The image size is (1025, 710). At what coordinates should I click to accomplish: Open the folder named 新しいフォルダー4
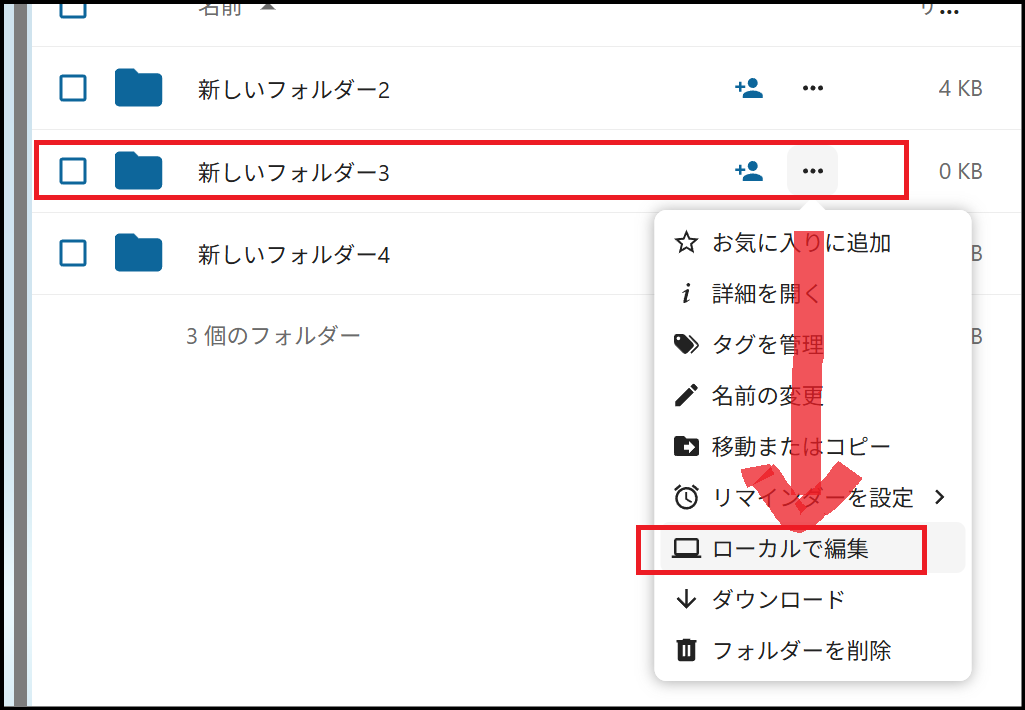coord(293,254)
